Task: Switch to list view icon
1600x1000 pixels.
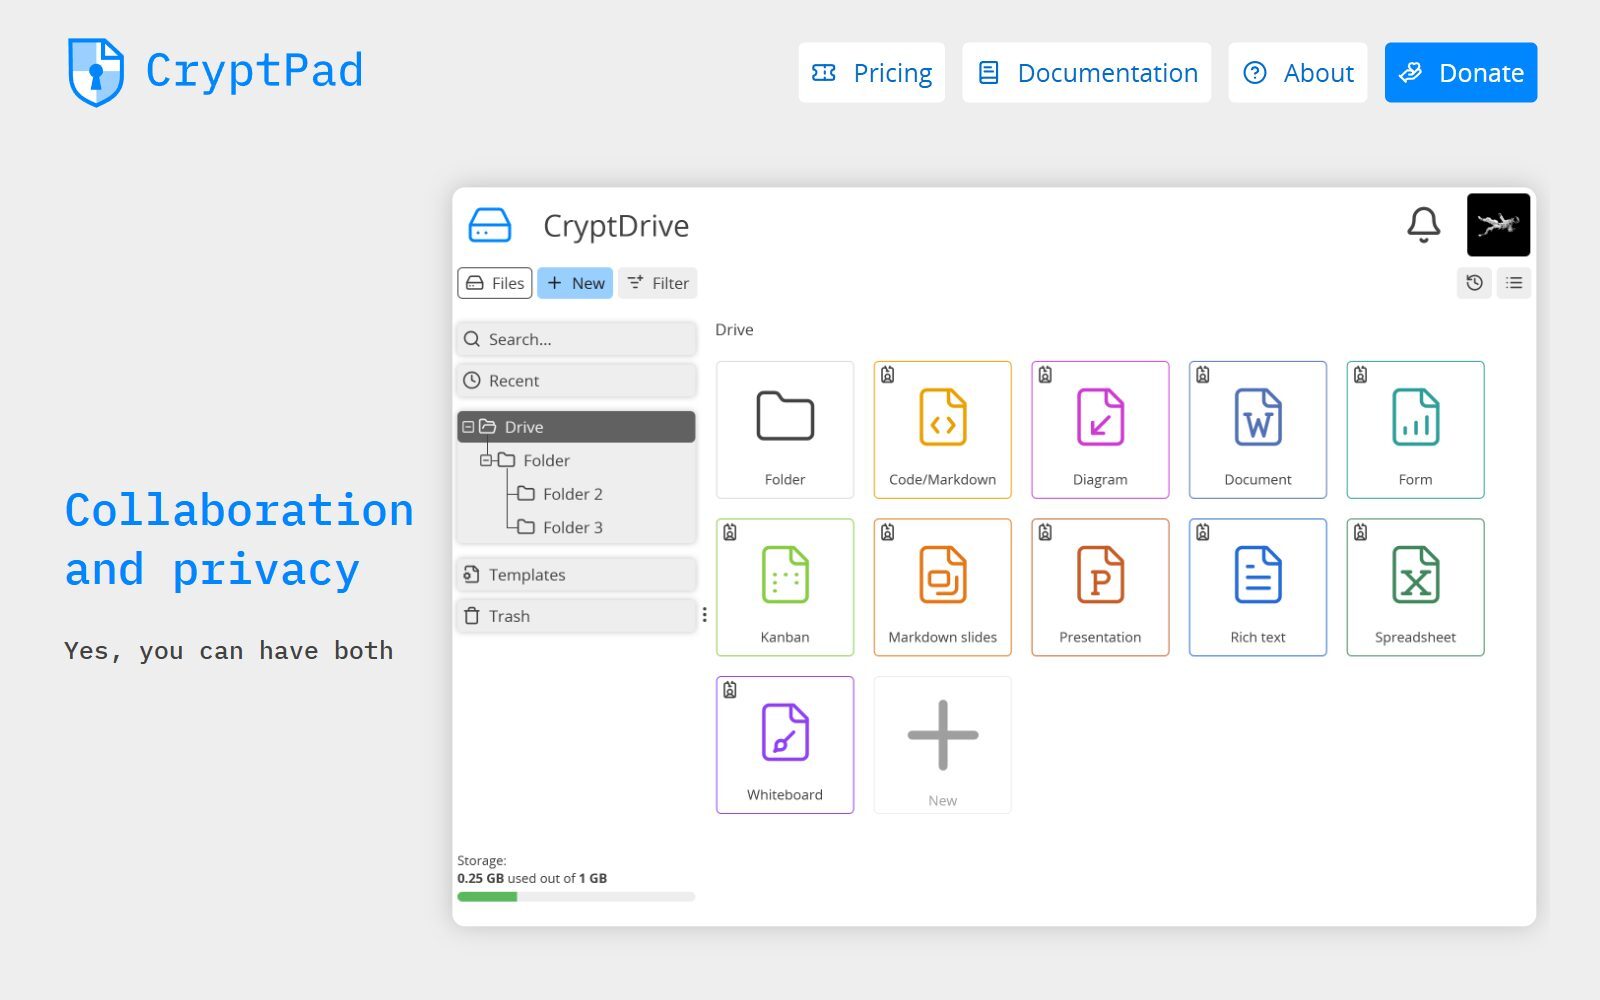Action: coord(1514,283)
